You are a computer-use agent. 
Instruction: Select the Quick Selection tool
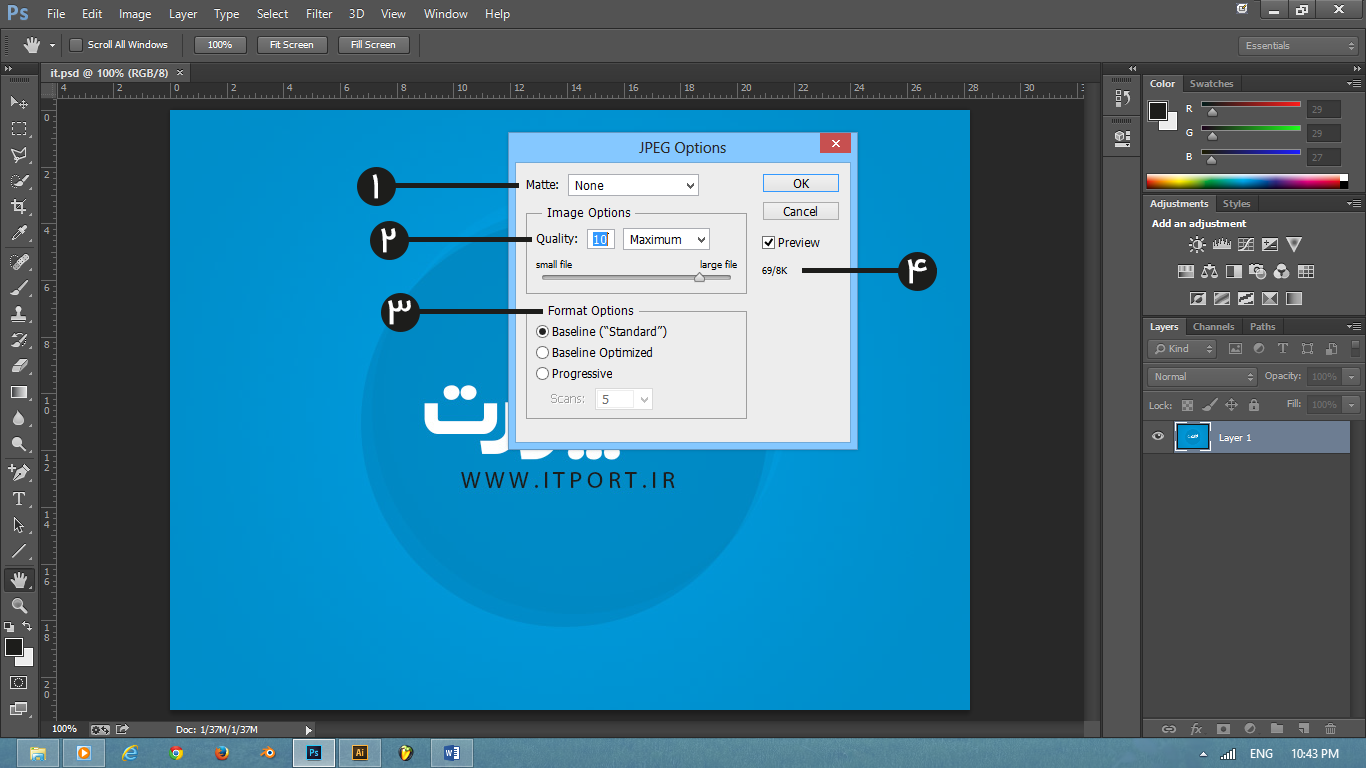(x=19, y=181)
